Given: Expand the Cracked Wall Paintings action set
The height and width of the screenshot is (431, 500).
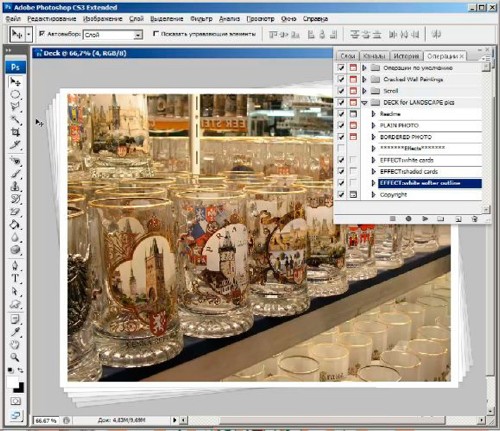Looking at the screenshot, I should [364, 79].
